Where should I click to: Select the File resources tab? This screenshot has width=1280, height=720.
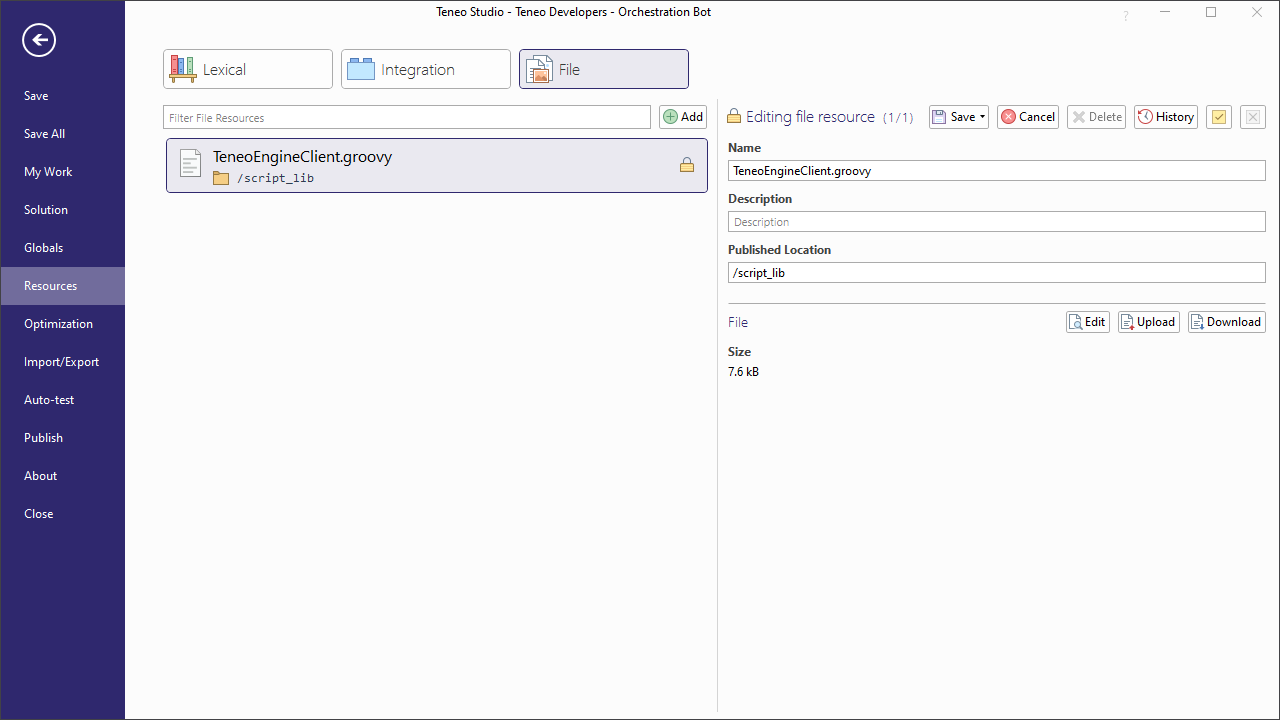(604, 69)
